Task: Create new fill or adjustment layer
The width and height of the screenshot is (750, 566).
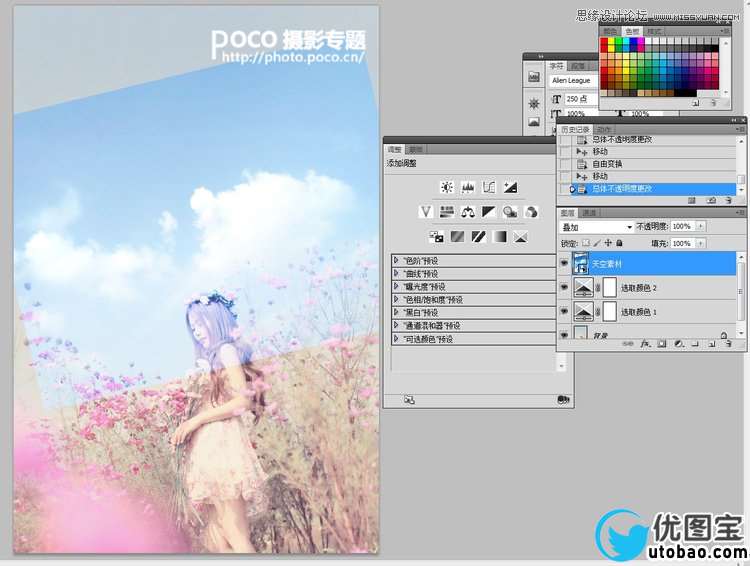Action: point(678,344)
